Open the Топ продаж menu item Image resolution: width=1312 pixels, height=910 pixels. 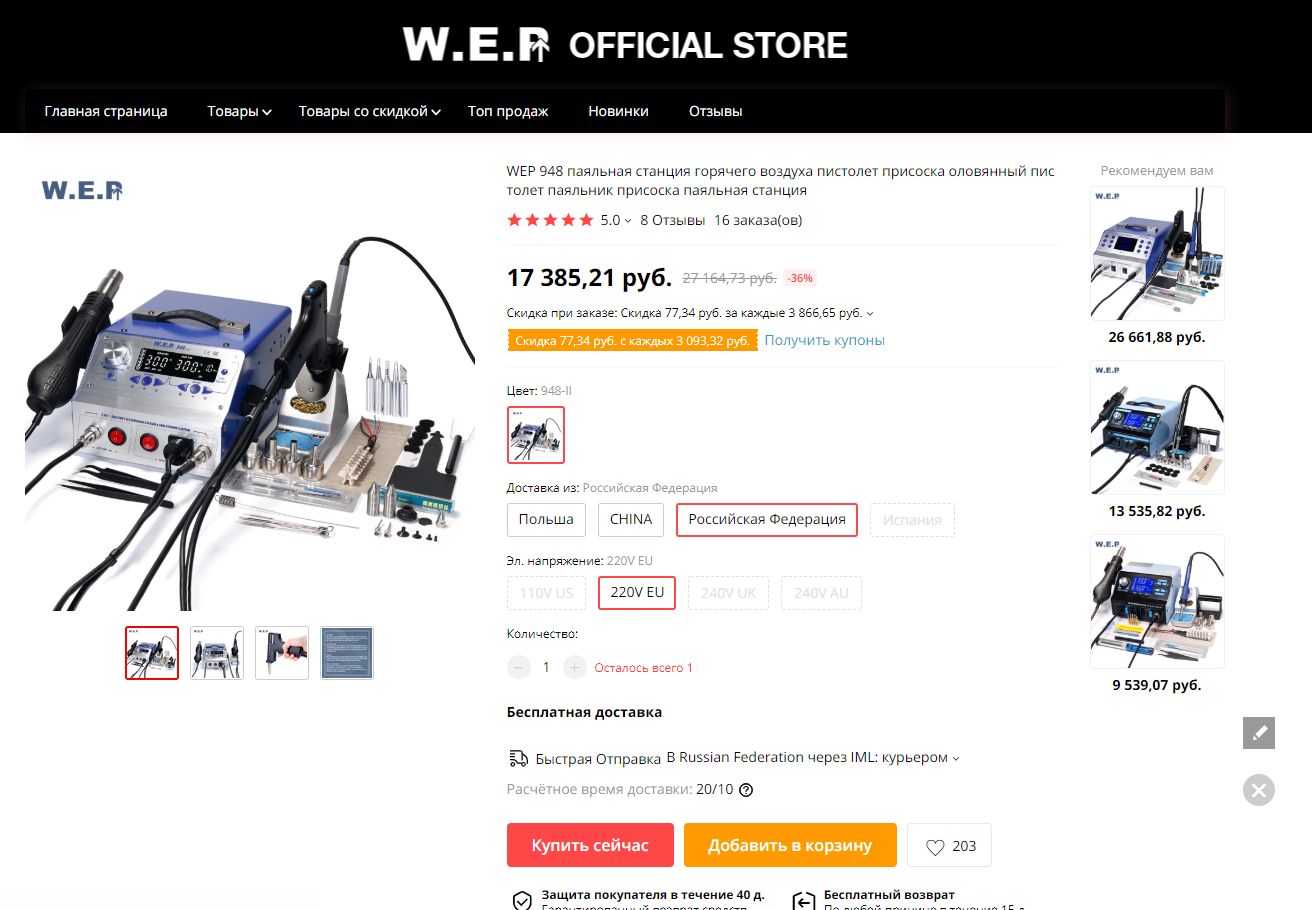pos(508,111)
